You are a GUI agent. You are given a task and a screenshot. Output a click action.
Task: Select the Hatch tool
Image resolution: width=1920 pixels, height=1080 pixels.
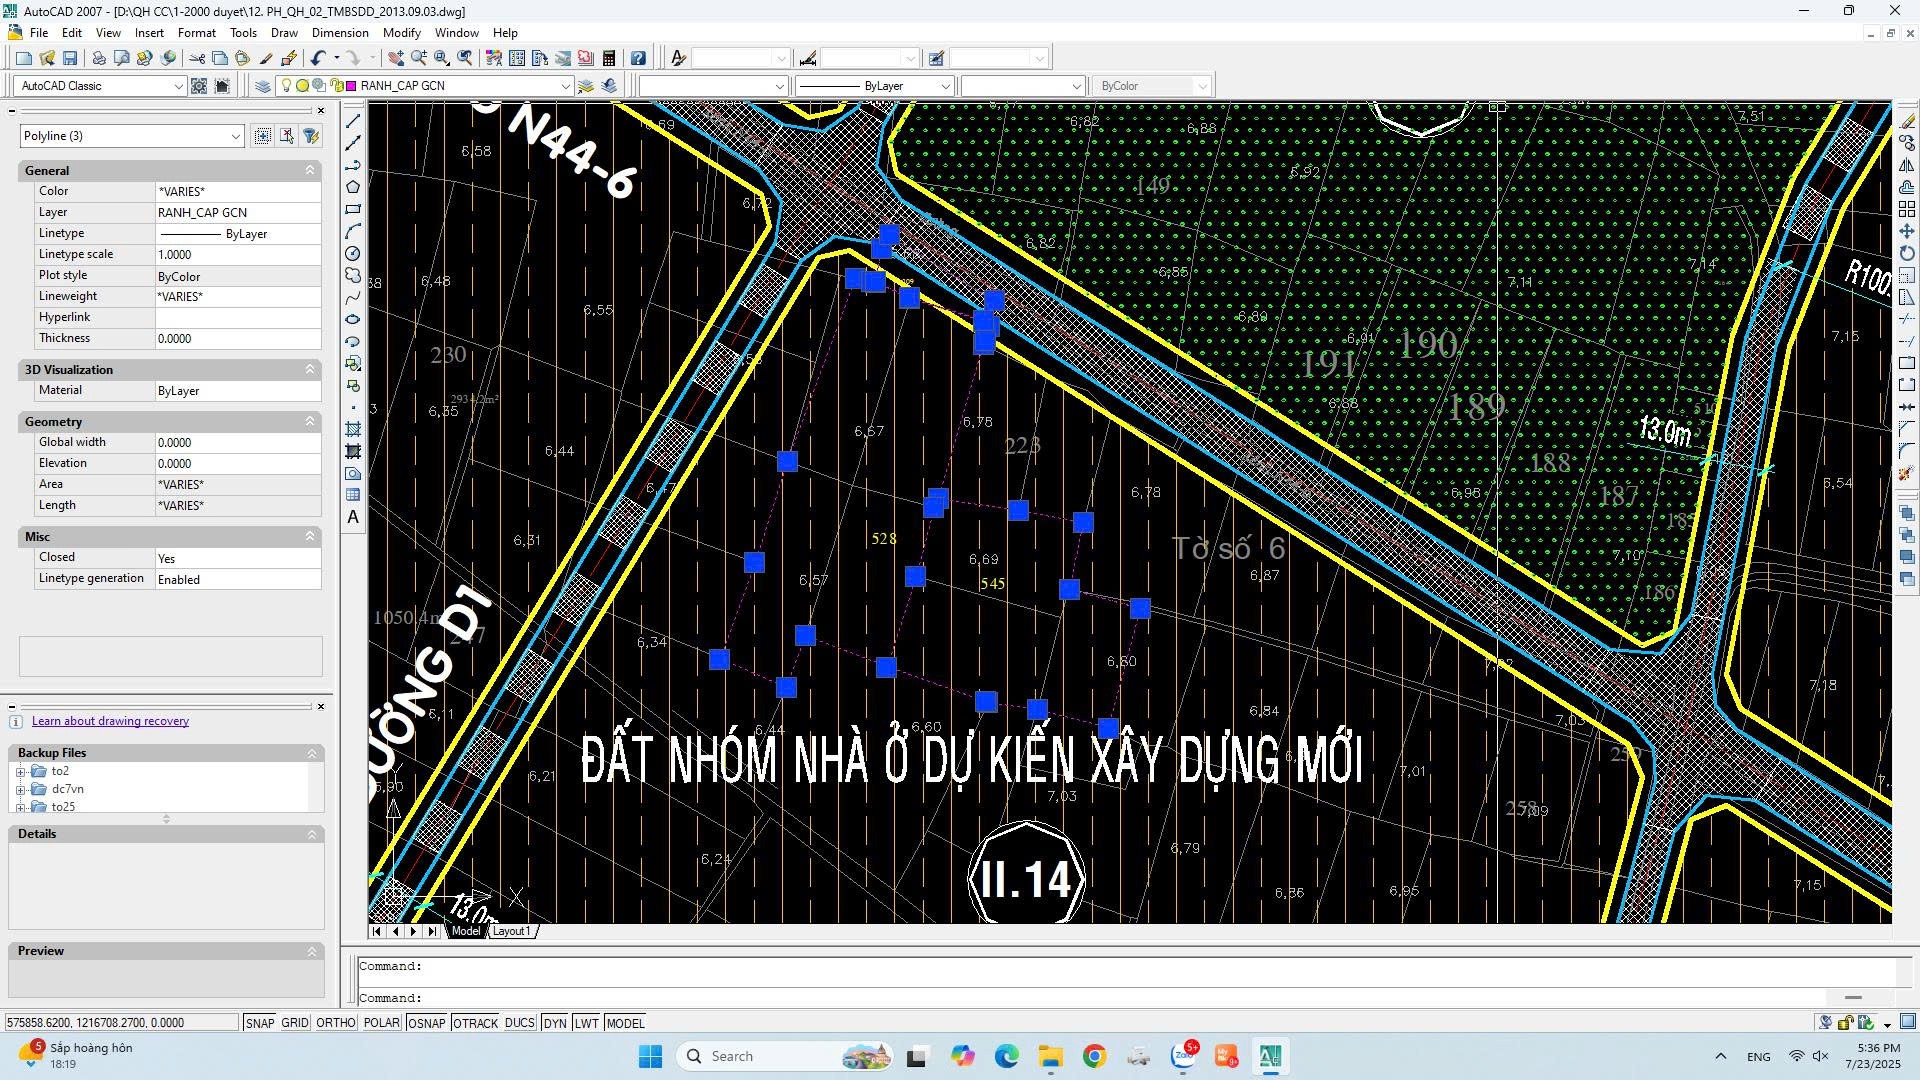[x=352, y=429]
